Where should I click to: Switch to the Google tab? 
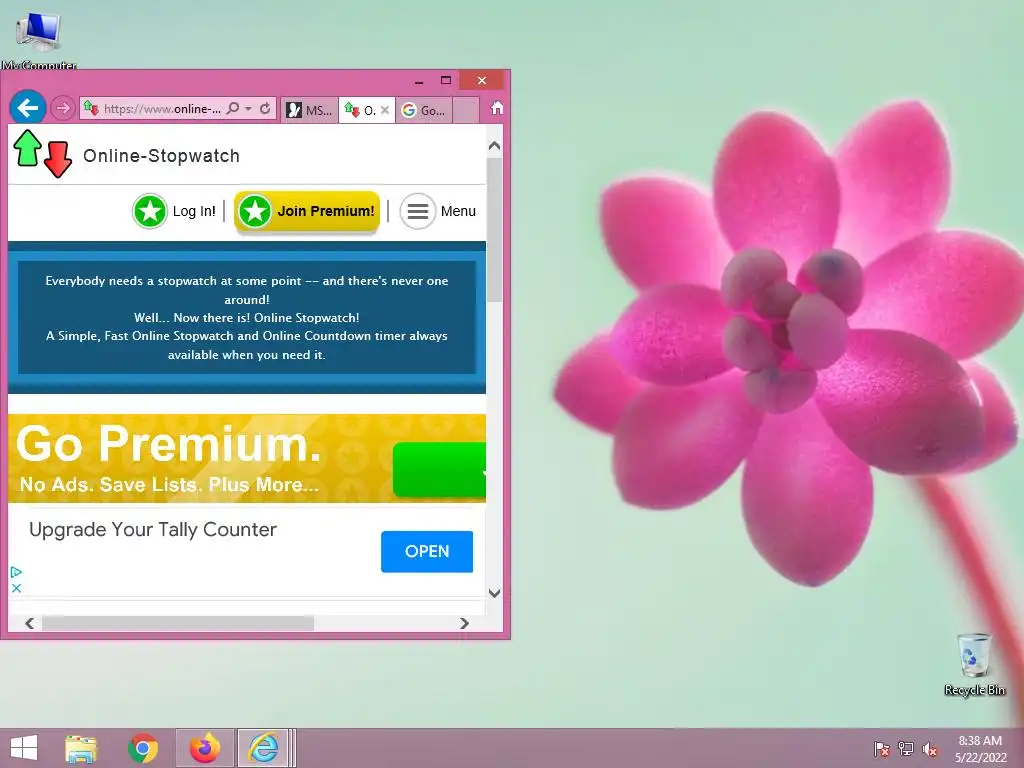[424, 110]
